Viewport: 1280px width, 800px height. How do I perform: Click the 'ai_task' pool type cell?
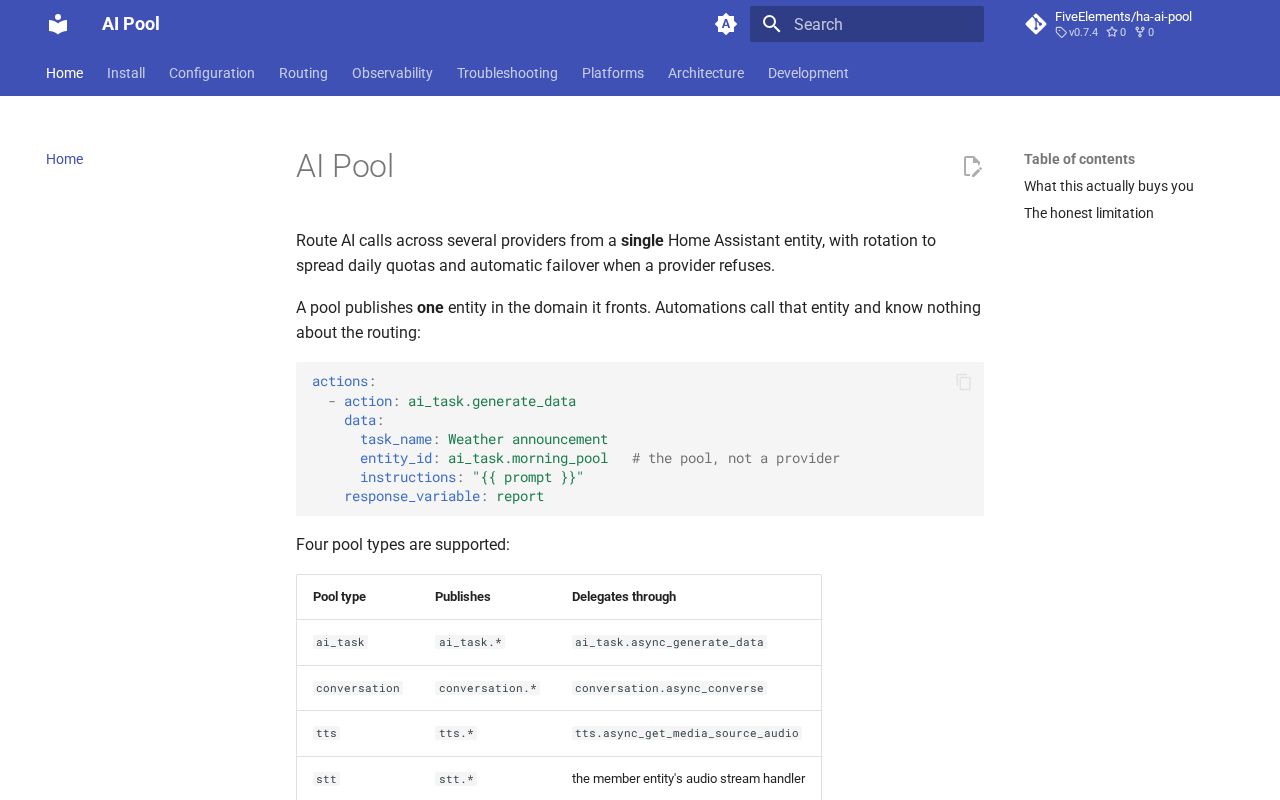point(340,642)
